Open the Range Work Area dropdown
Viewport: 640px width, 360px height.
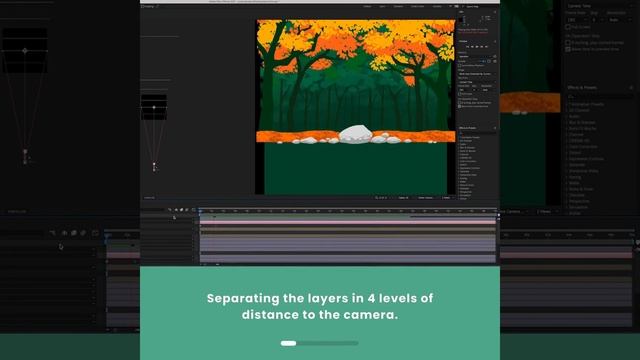(477, 74)
